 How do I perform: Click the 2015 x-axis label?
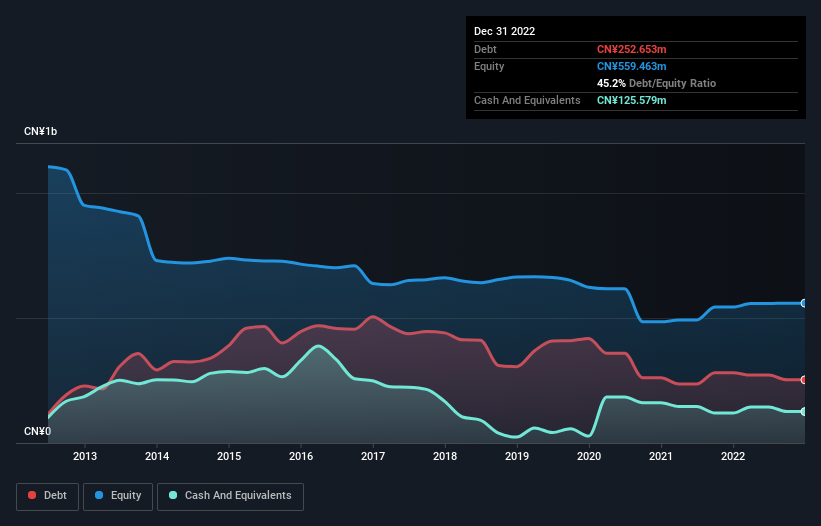[x=229, y=456]
